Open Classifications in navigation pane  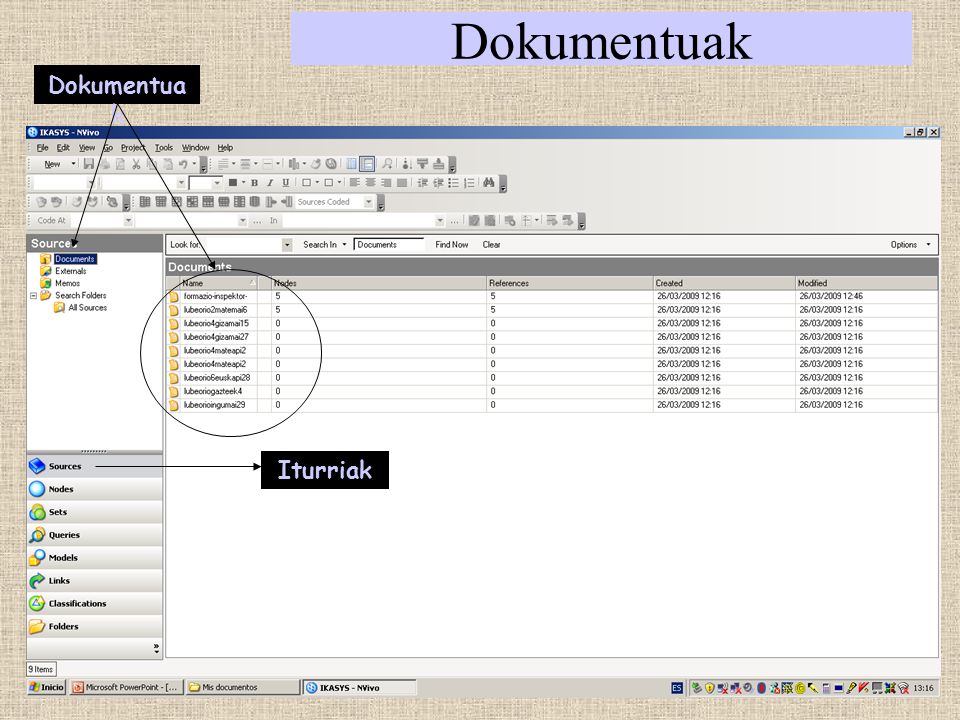pos(95,603)
